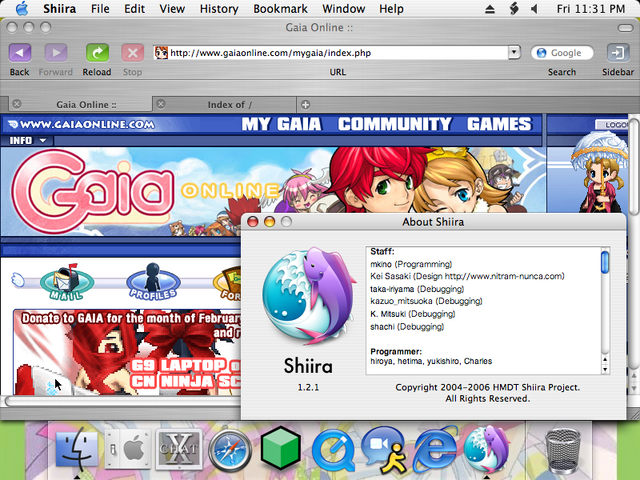
Task: Open iChat AIM icon in Dock
Action: 384,450
